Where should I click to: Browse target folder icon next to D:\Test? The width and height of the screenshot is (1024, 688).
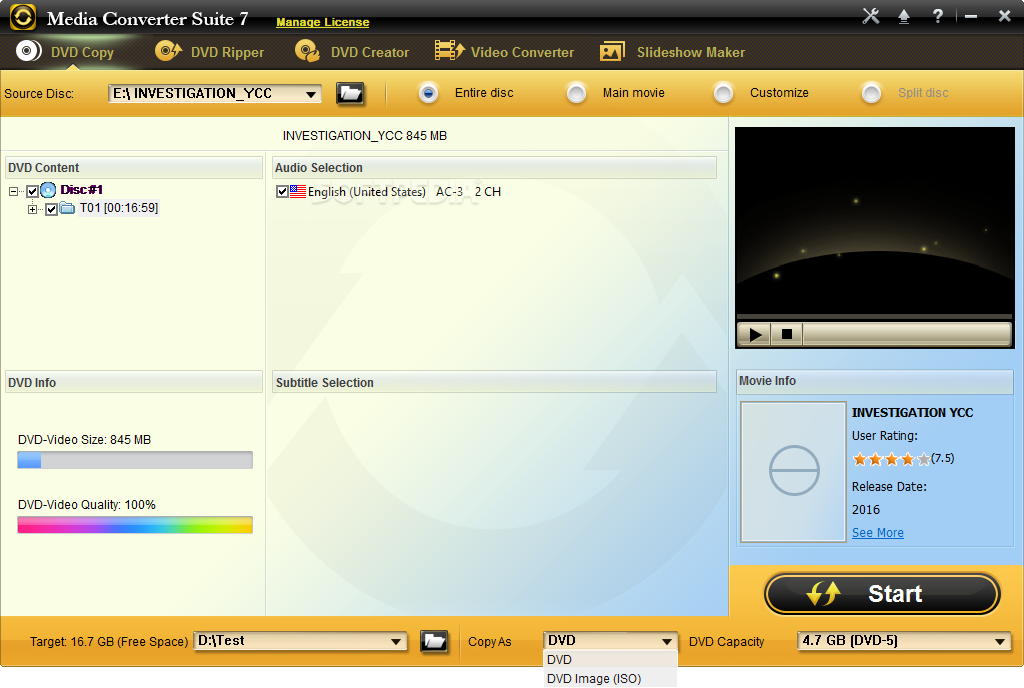click(434, 642)
